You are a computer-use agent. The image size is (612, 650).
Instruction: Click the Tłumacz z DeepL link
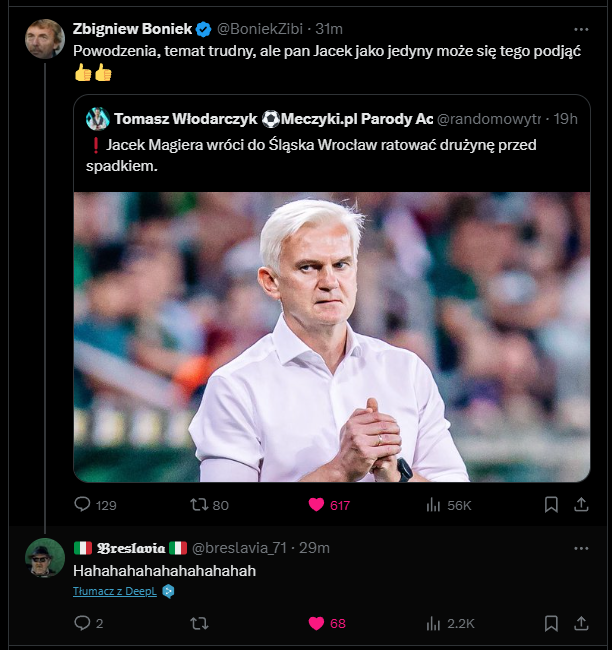pos(115,591)
